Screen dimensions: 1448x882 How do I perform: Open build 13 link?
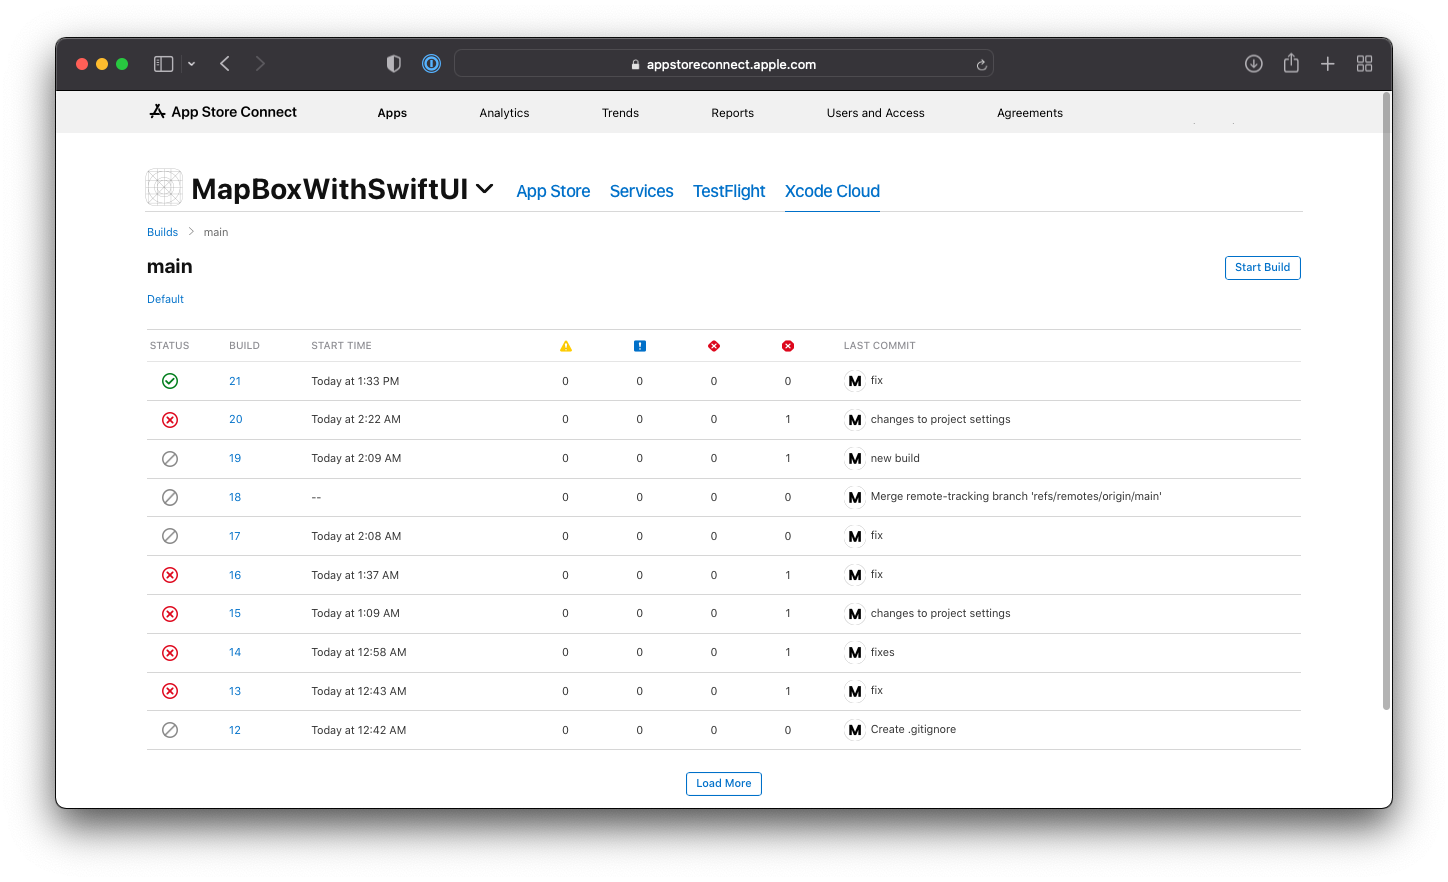(x=235, y=691)
